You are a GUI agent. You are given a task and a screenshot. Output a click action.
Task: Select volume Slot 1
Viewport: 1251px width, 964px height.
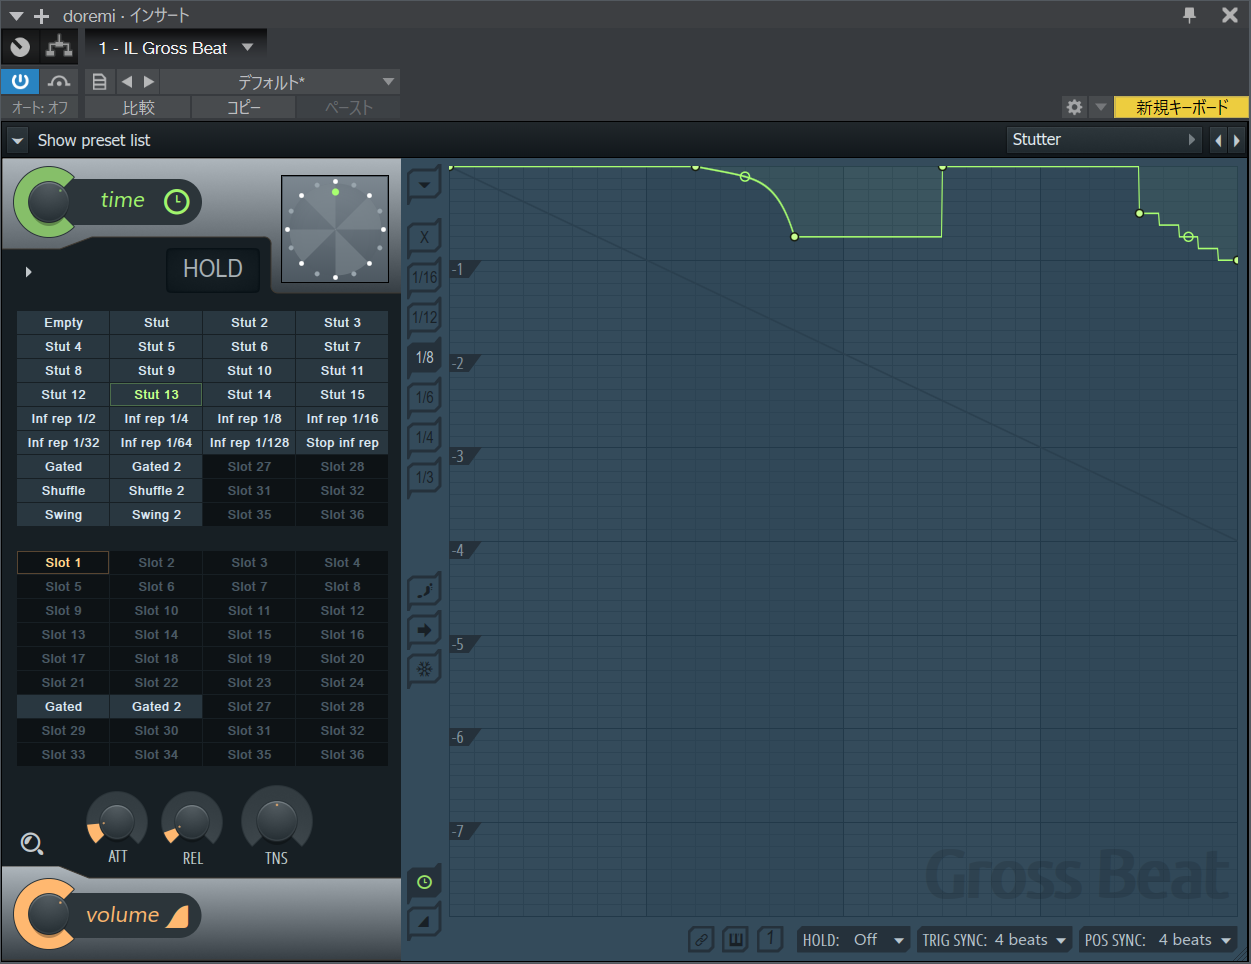(x=63, y=563)
